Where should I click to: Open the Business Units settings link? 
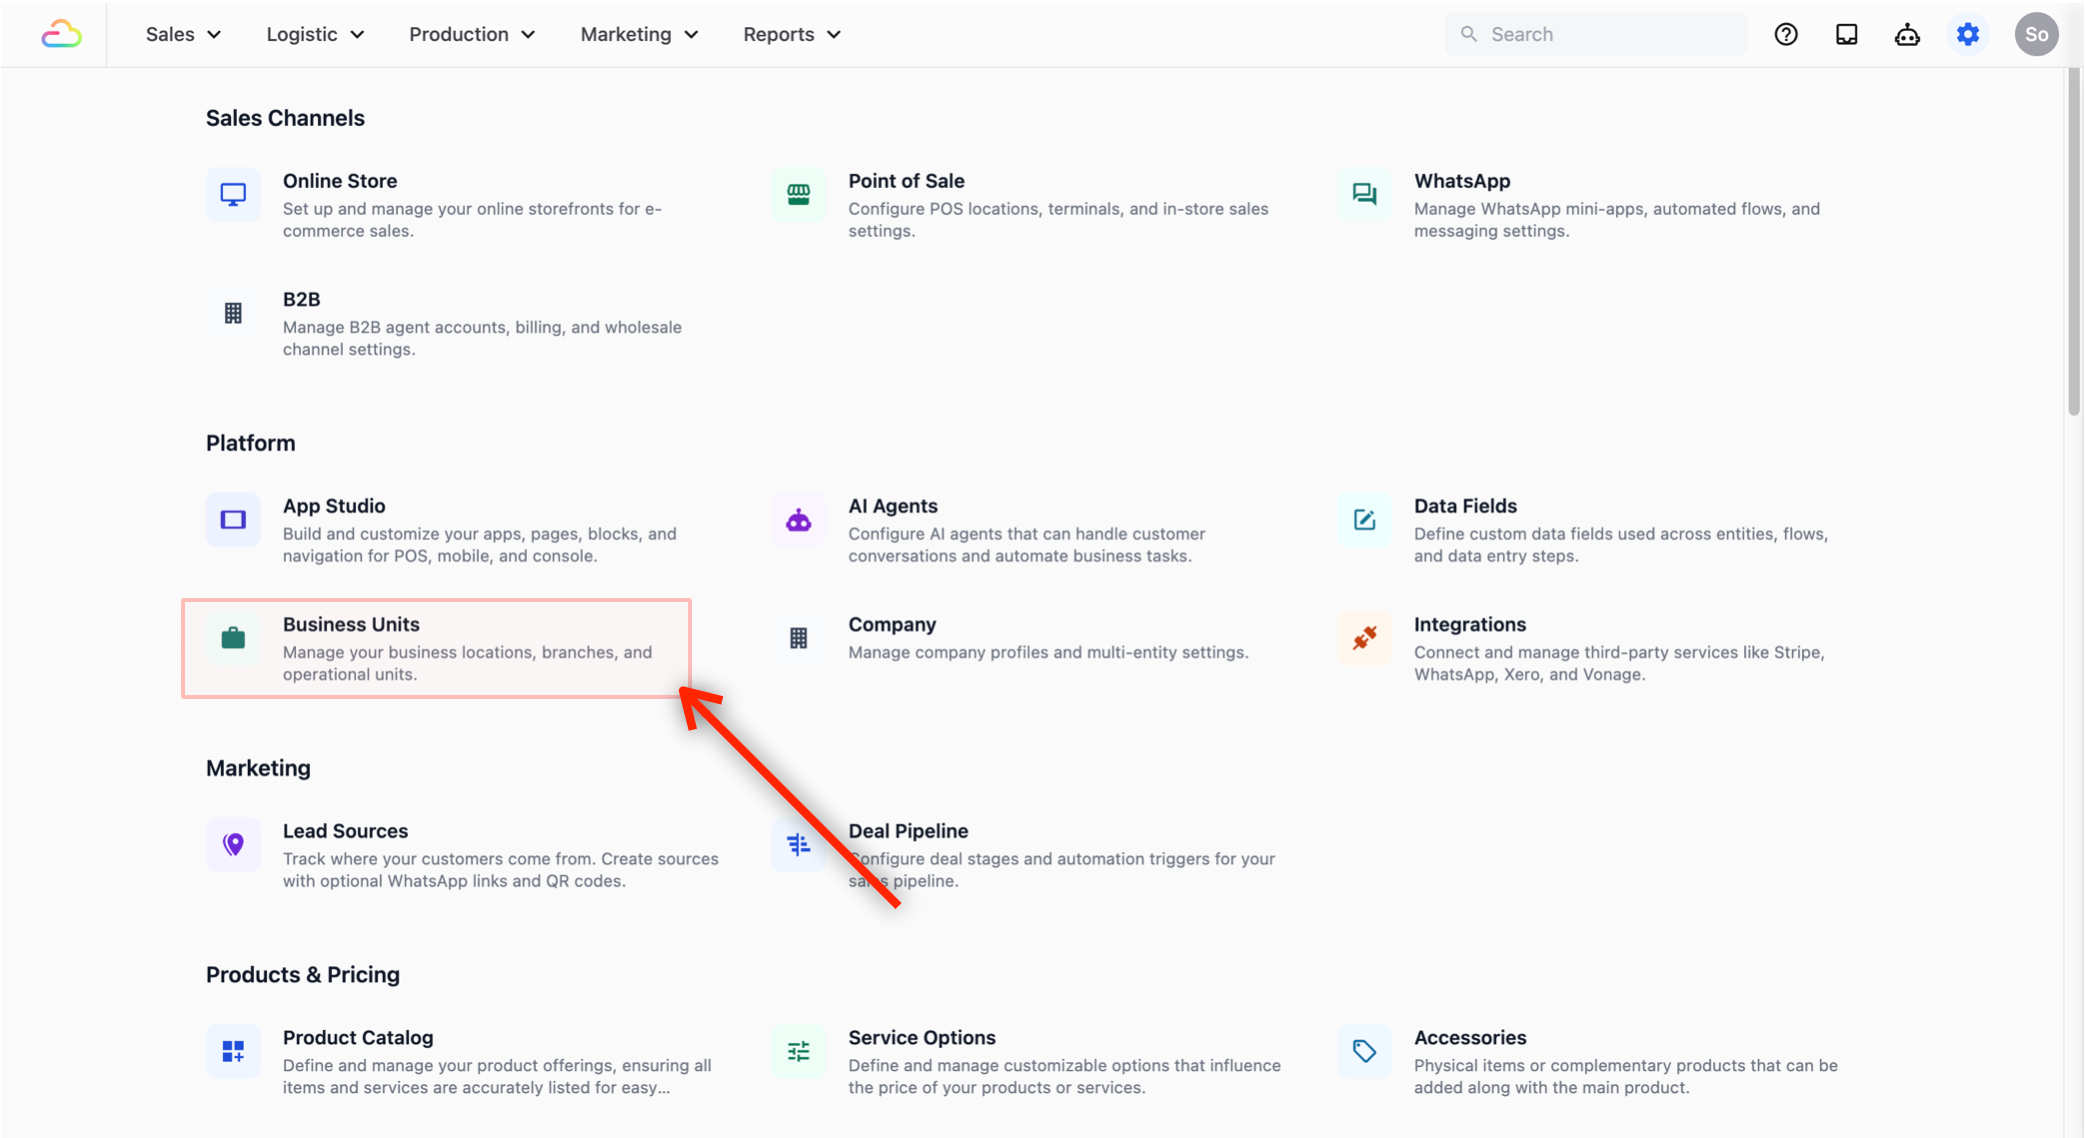click(351, 625)
